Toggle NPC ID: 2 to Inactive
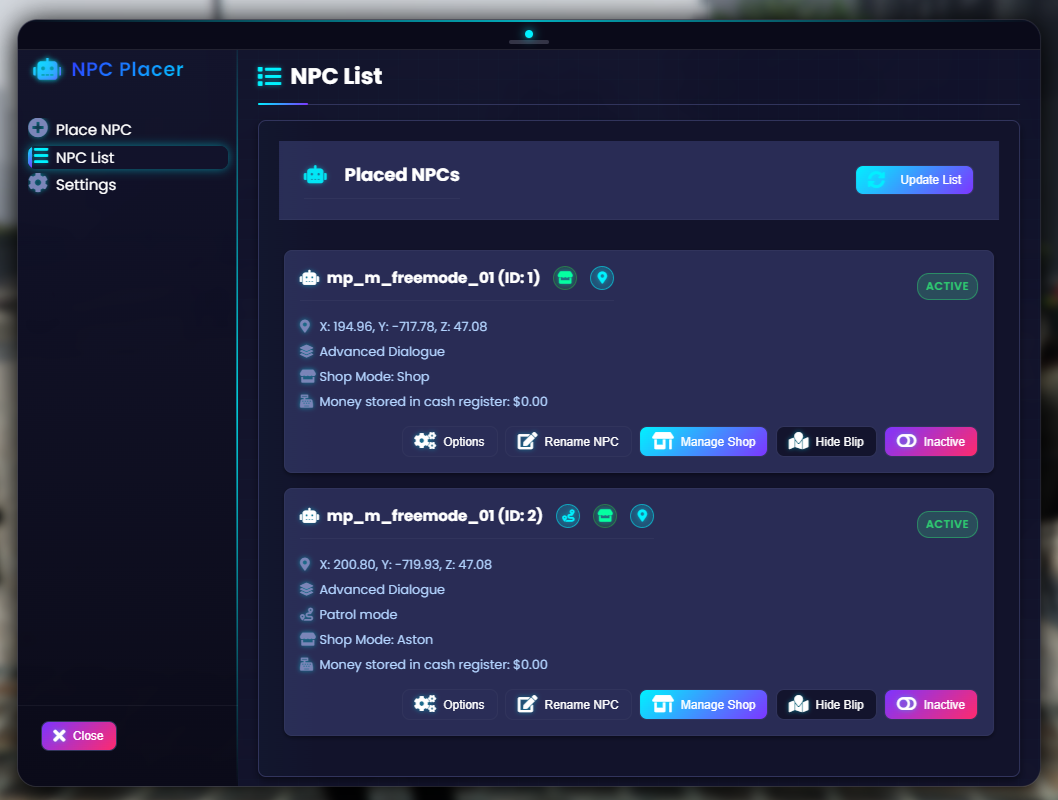 [930, 705]
